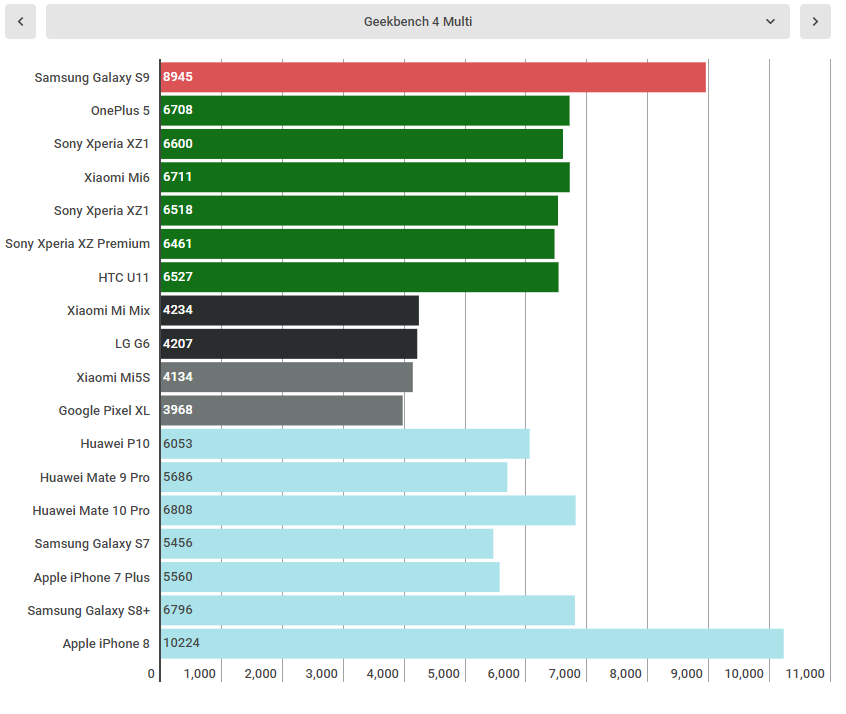Click the OnePlus 5 bar showing 6708
Viewport: 846px width, 714px height.
click(365, 111)
